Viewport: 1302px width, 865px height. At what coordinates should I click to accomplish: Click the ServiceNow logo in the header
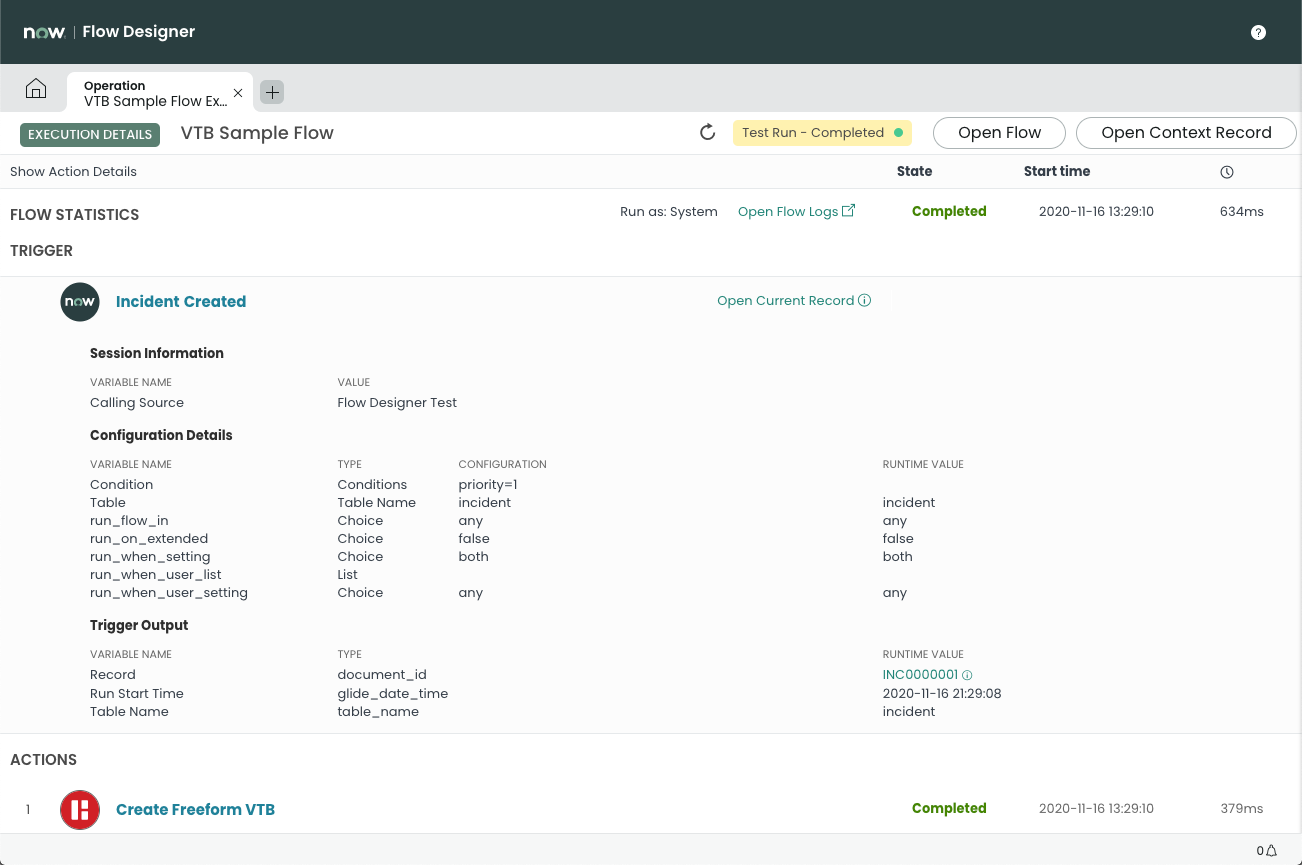[44, 32]
